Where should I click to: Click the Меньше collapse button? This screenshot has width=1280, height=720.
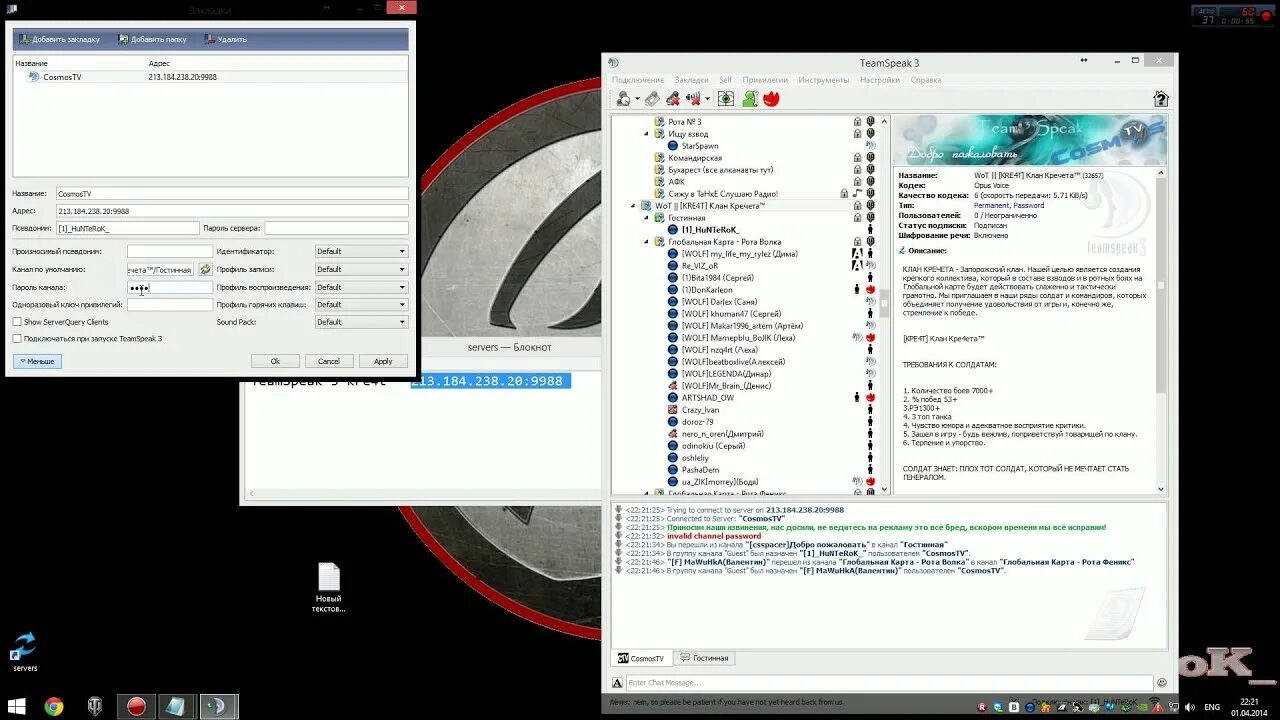coord(37,361)
